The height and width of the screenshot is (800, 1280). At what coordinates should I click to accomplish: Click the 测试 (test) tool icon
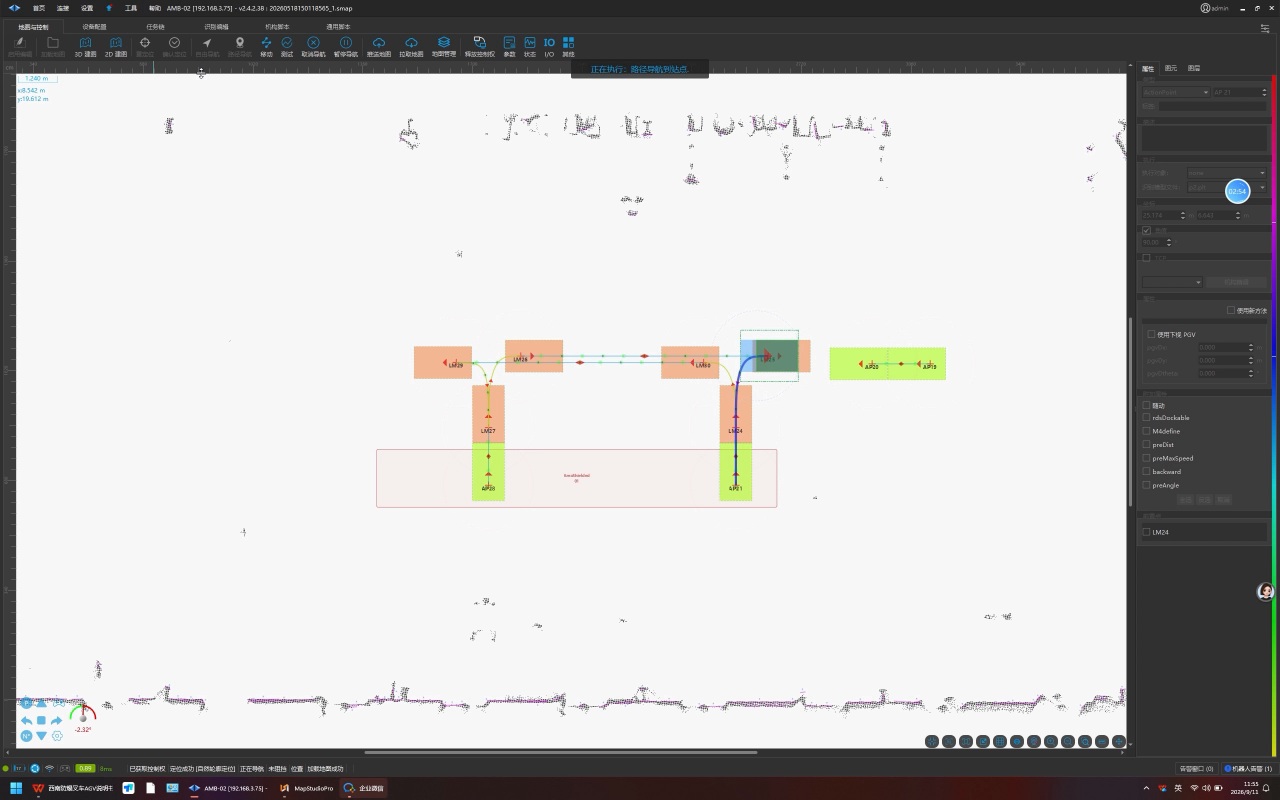pyautogui.click(x=287, y=47)
